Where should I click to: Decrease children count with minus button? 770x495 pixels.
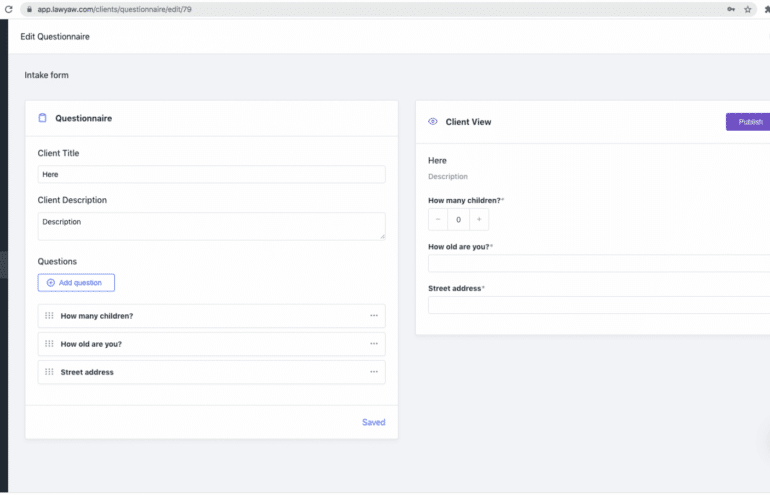point(438,220)
